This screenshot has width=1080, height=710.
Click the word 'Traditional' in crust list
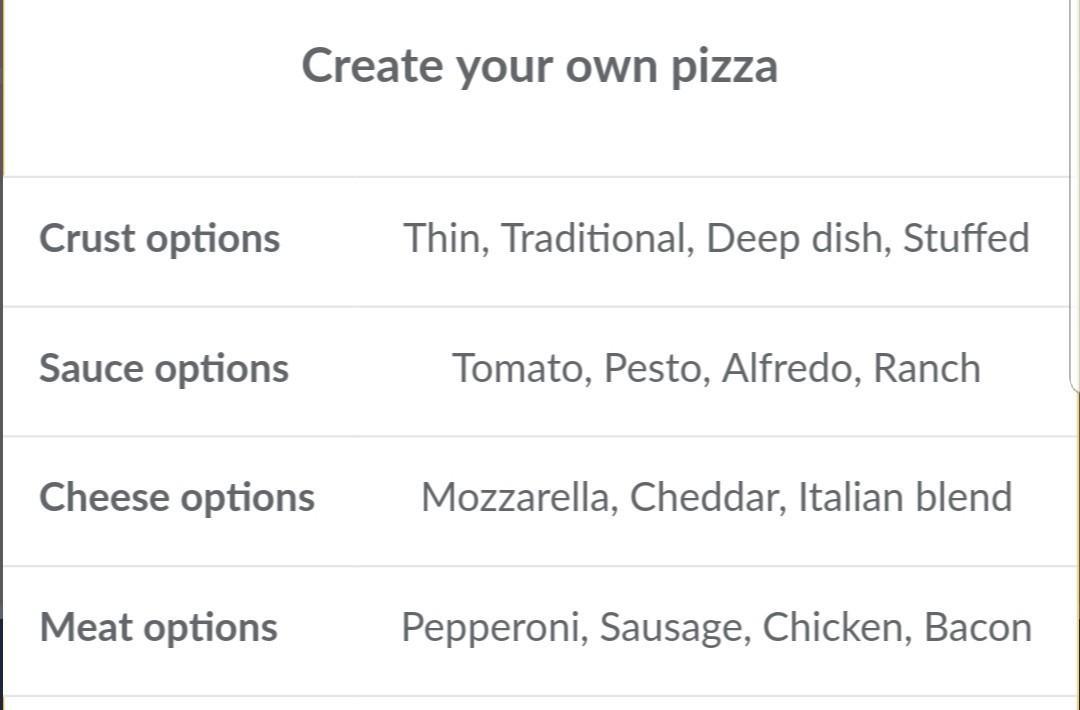point(594,238)
